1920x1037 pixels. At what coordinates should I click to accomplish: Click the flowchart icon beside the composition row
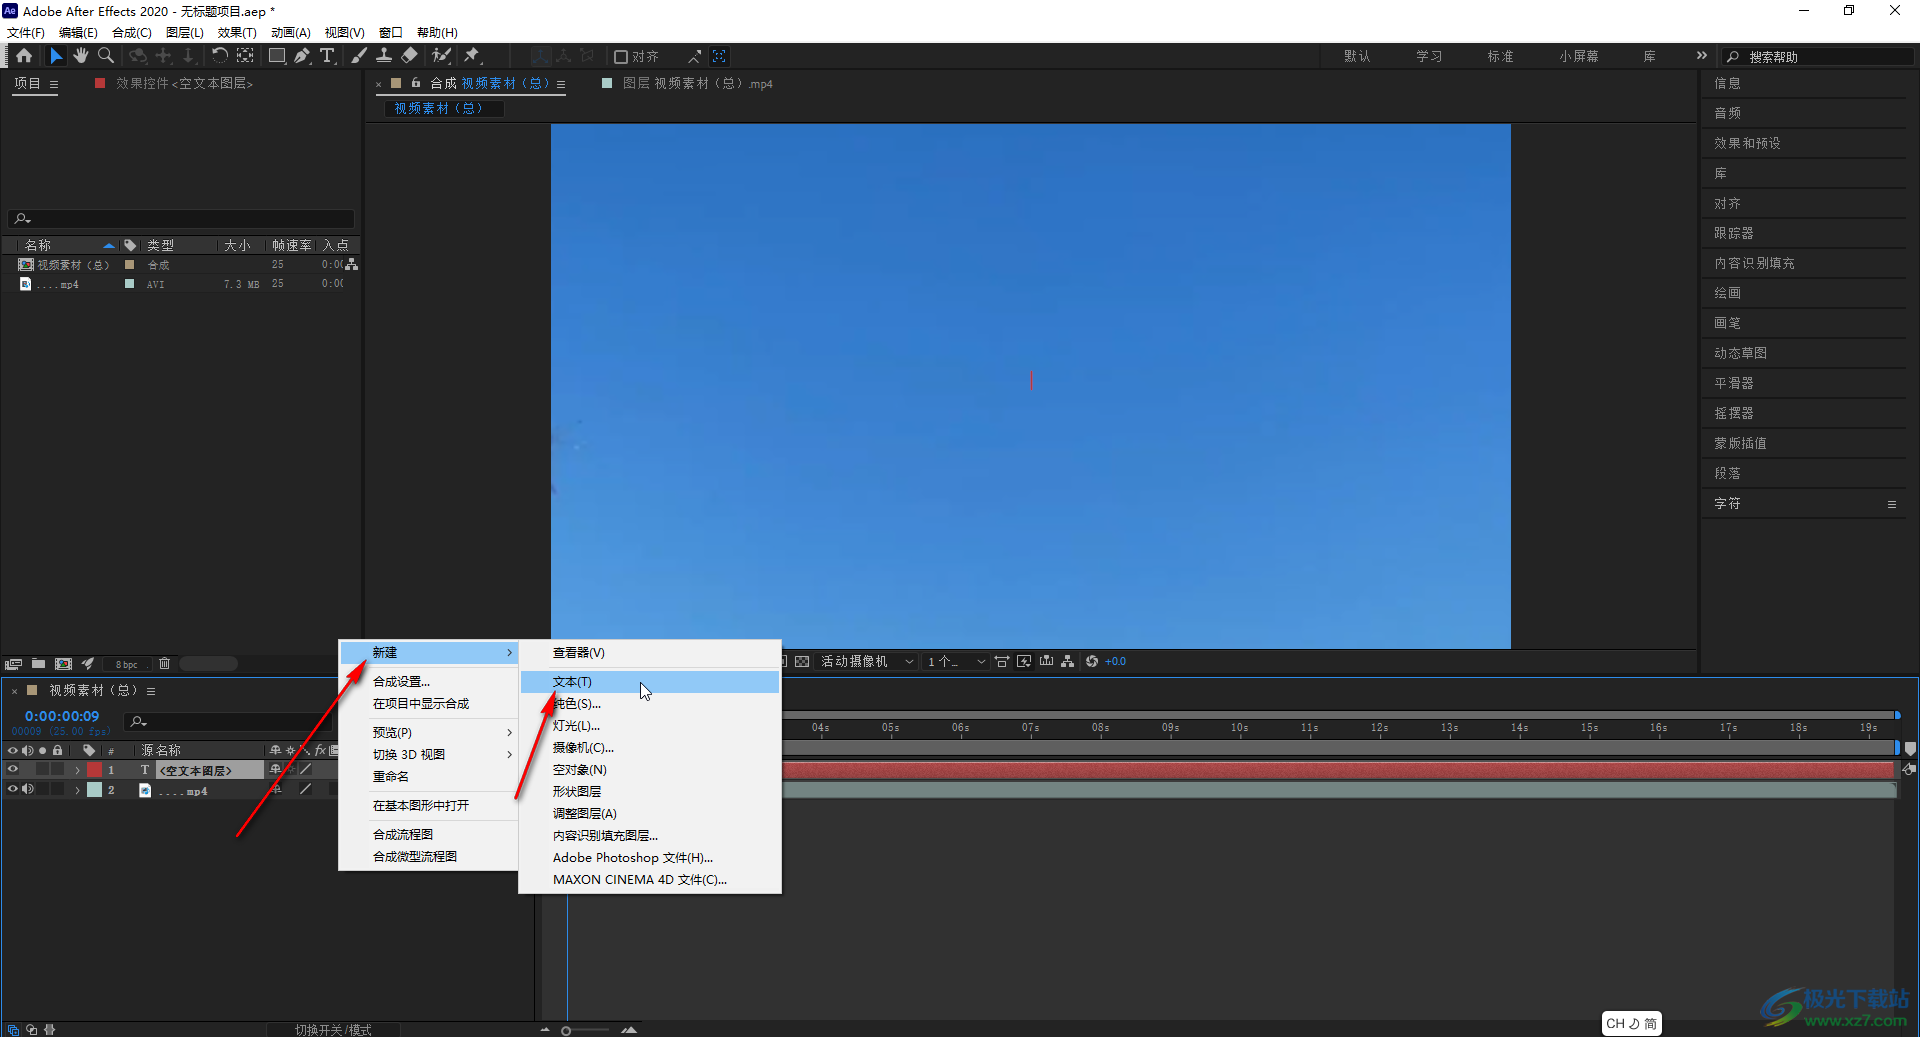(x=351, y=265)
